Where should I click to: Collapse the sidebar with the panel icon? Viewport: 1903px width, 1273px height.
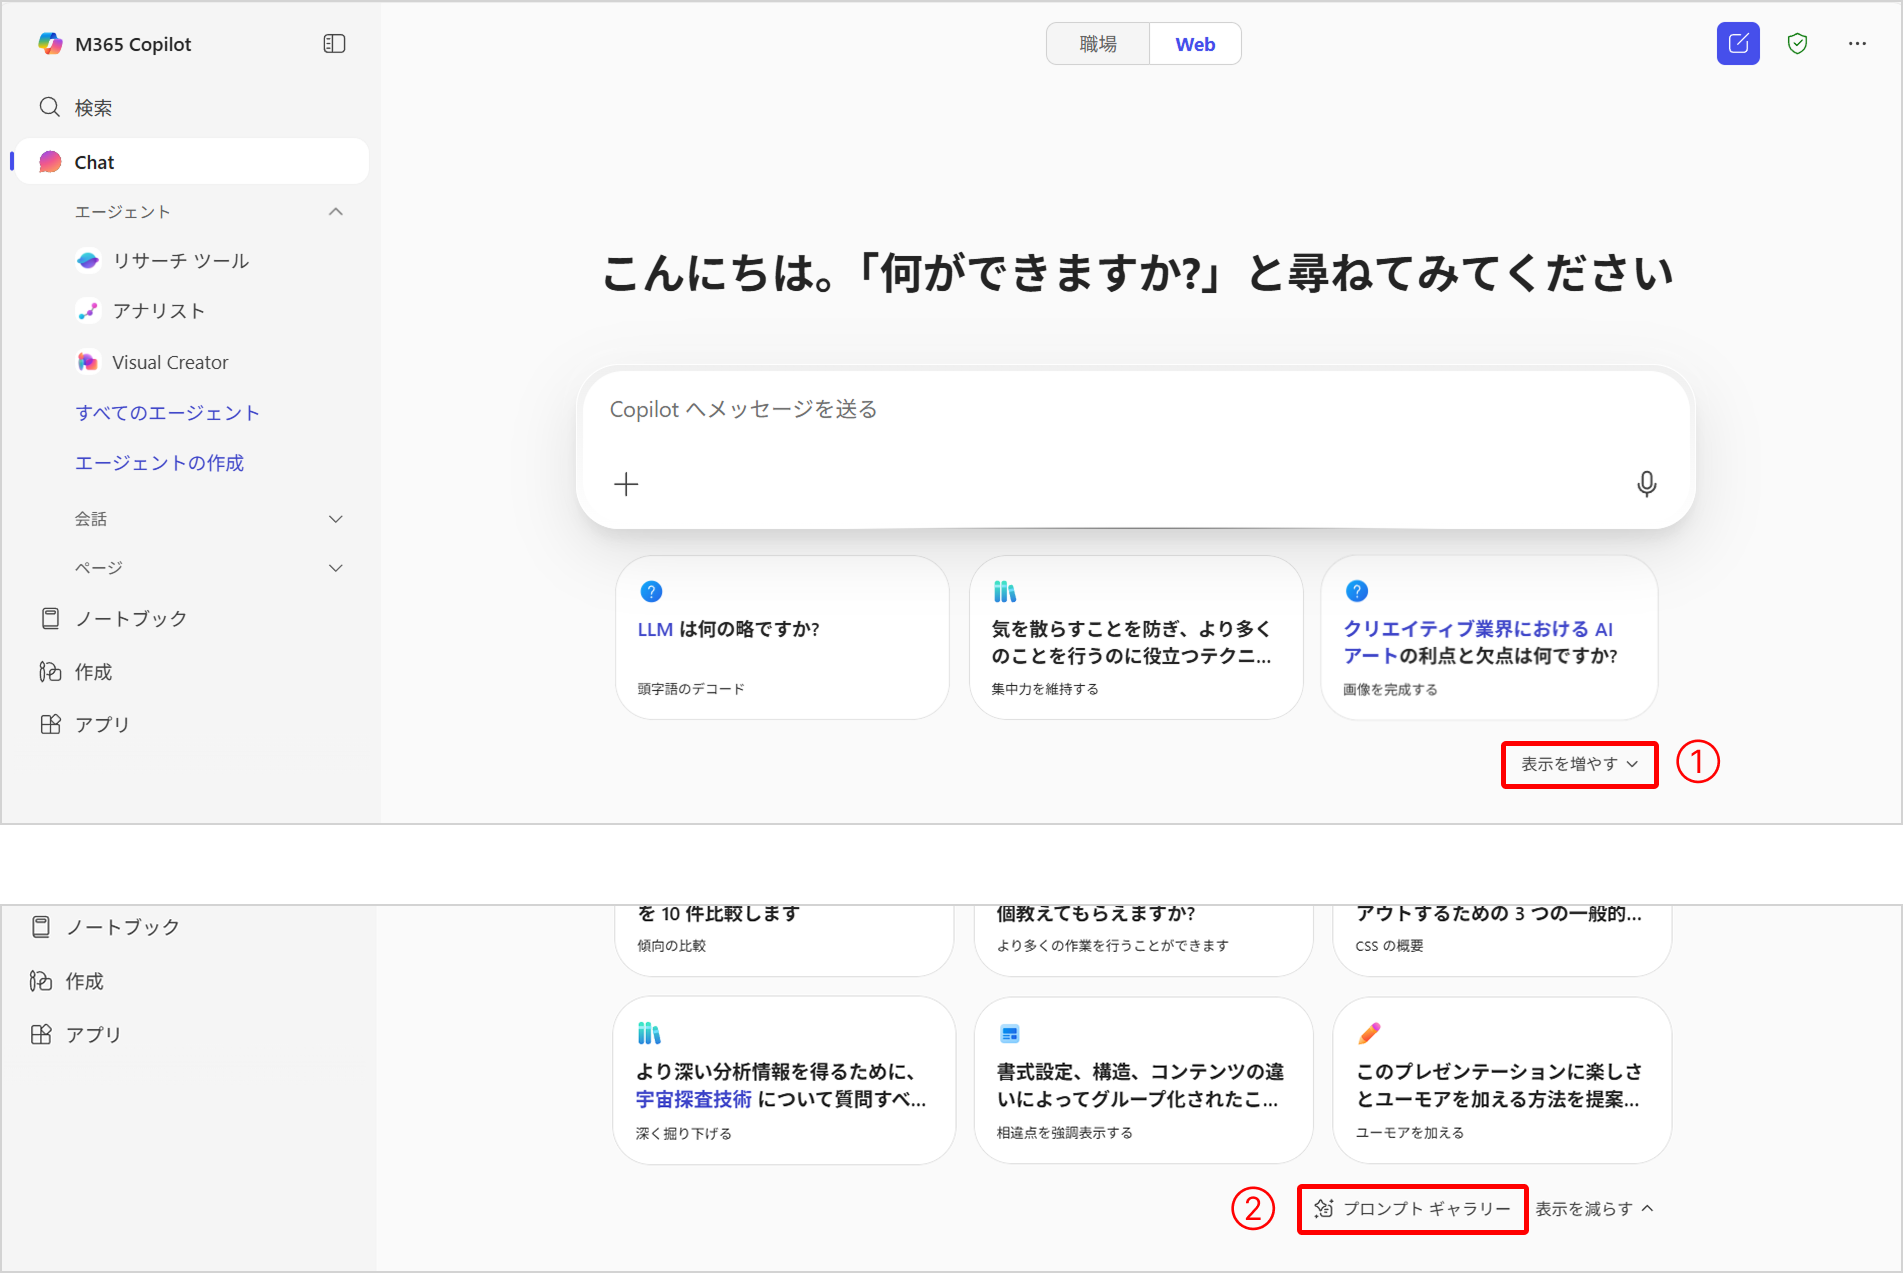[x=334, y=44]
